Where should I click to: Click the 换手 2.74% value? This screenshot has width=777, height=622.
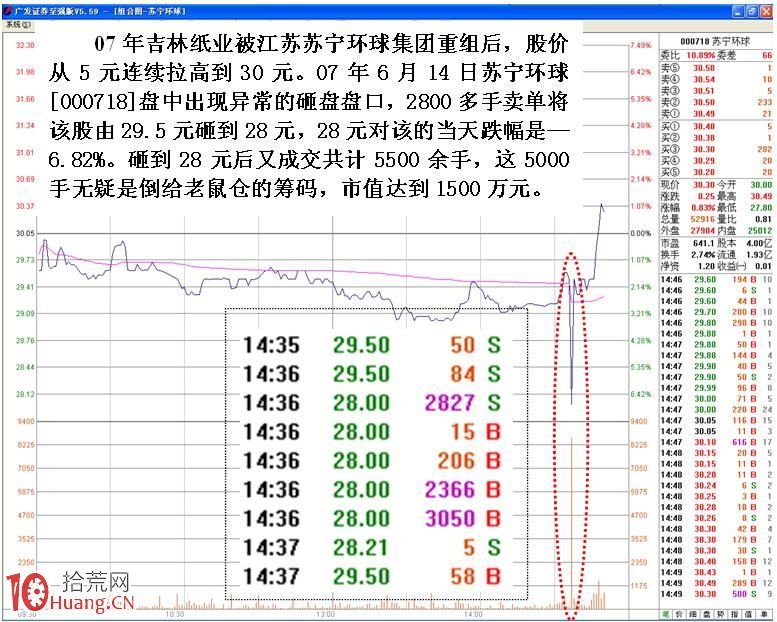(703, 255)
